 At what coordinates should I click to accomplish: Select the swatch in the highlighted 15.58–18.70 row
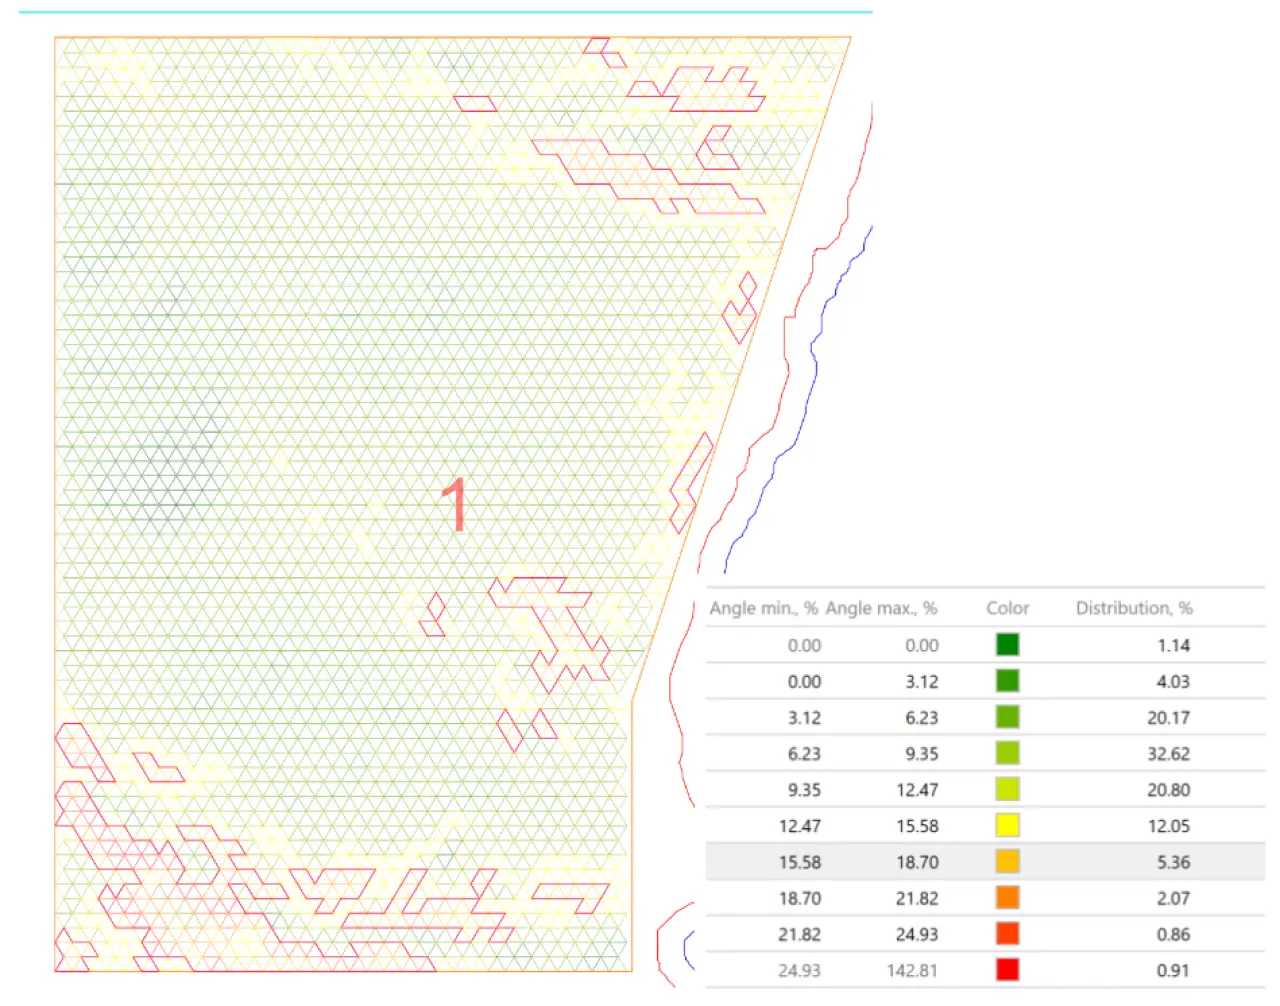(x=1007, y=861)
